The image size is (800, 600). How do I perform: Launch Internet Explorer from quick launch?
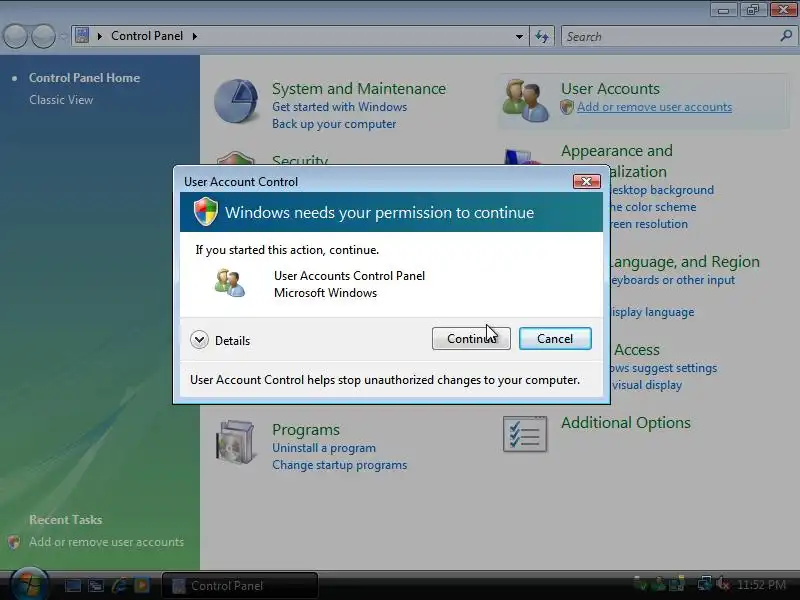(x=119, y=585)
